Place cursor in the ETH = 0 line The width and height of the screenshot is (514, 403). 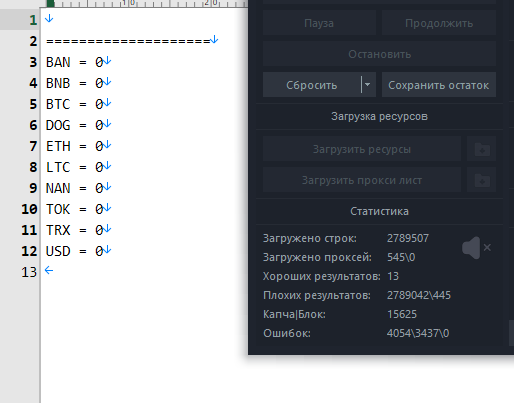(78, 146)
